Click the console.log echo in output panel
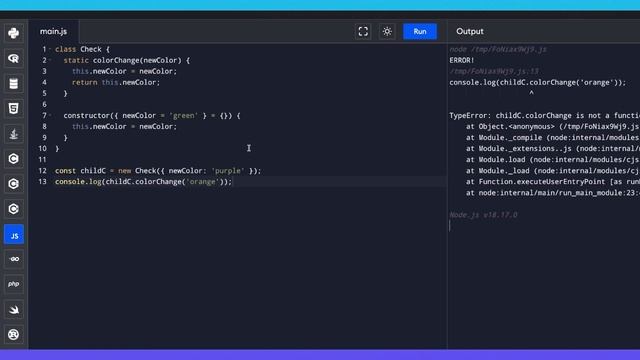Screen dimensions: 640x360 (x=538, y=82)
